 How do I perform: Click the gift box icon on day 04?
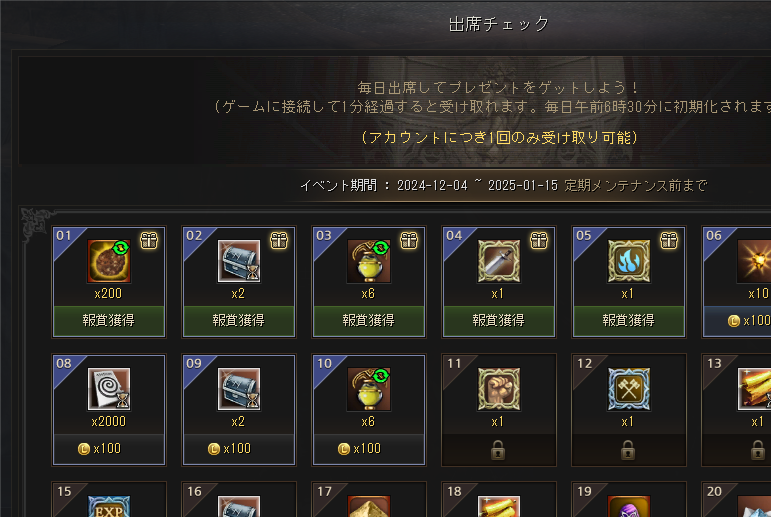click(539, 241)
